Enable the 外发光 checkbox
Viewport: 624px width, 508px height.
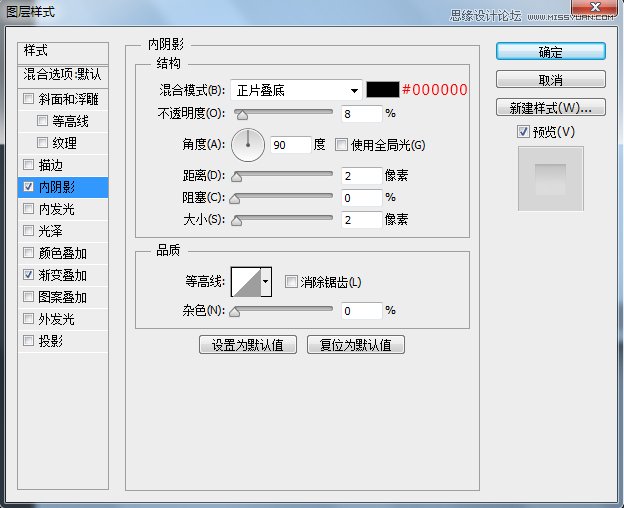28,319
